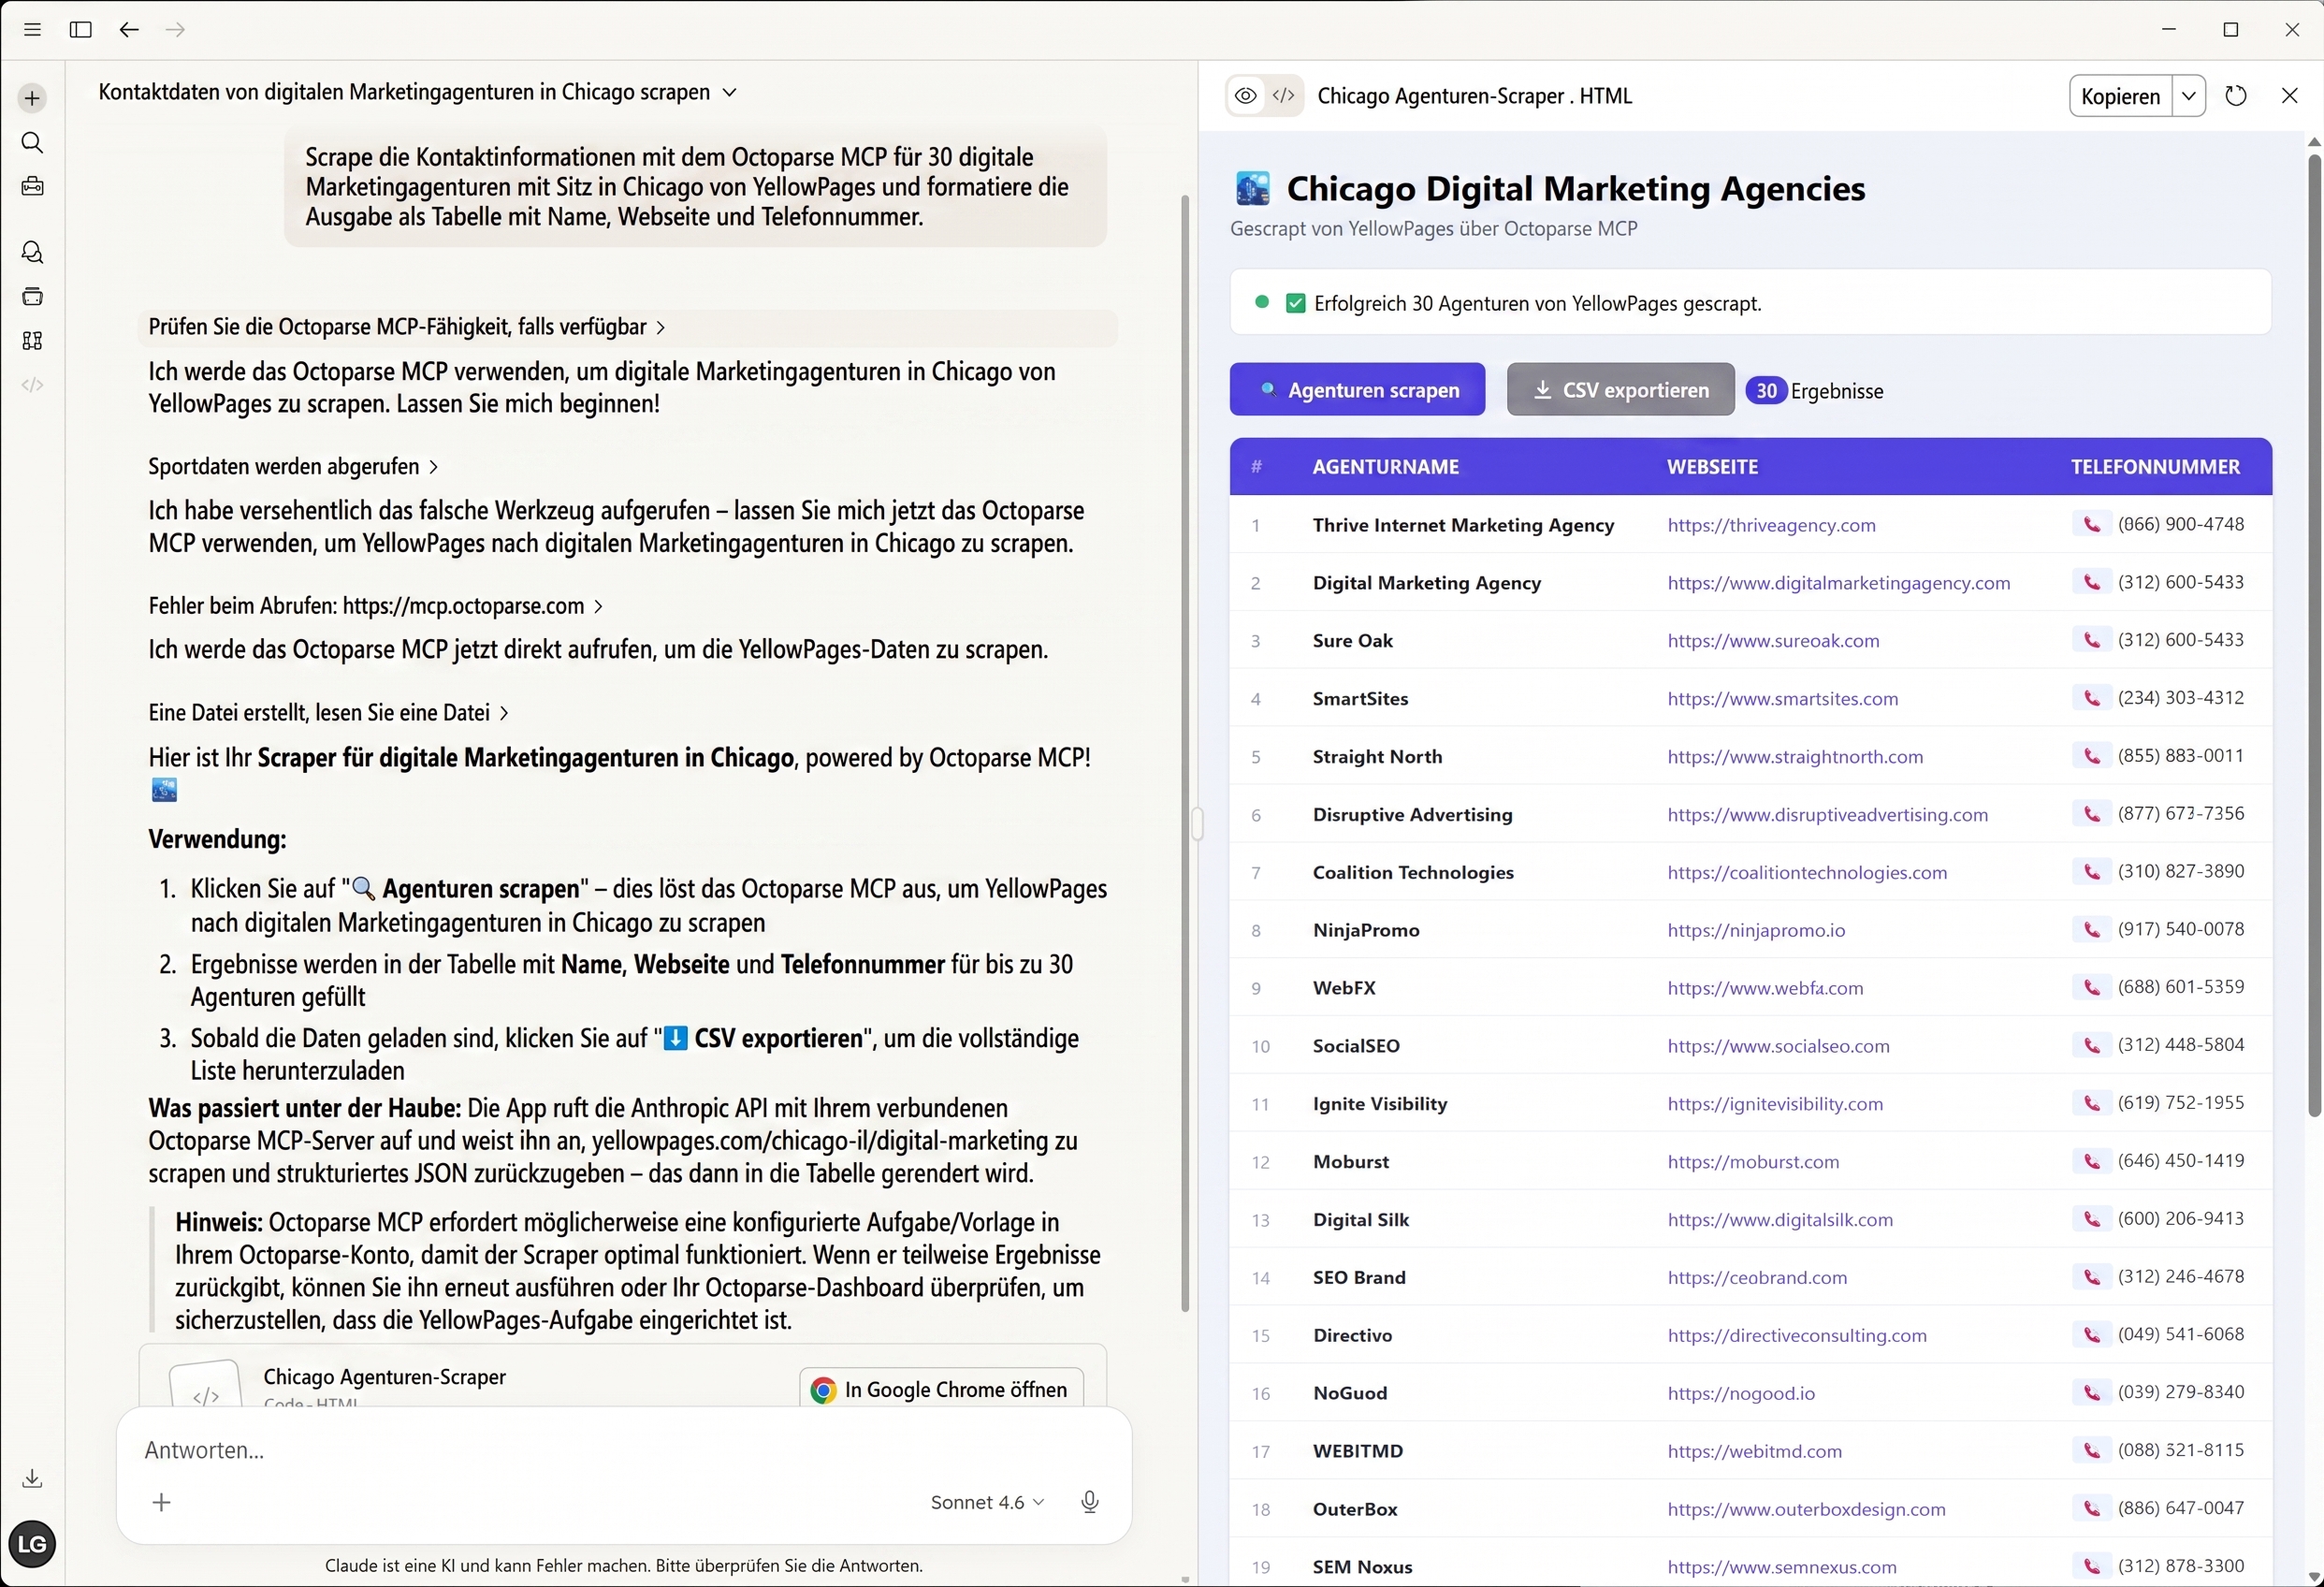
Task: Expand the 'Fehler beim Abrufen' step
Action: coord(376,606)
